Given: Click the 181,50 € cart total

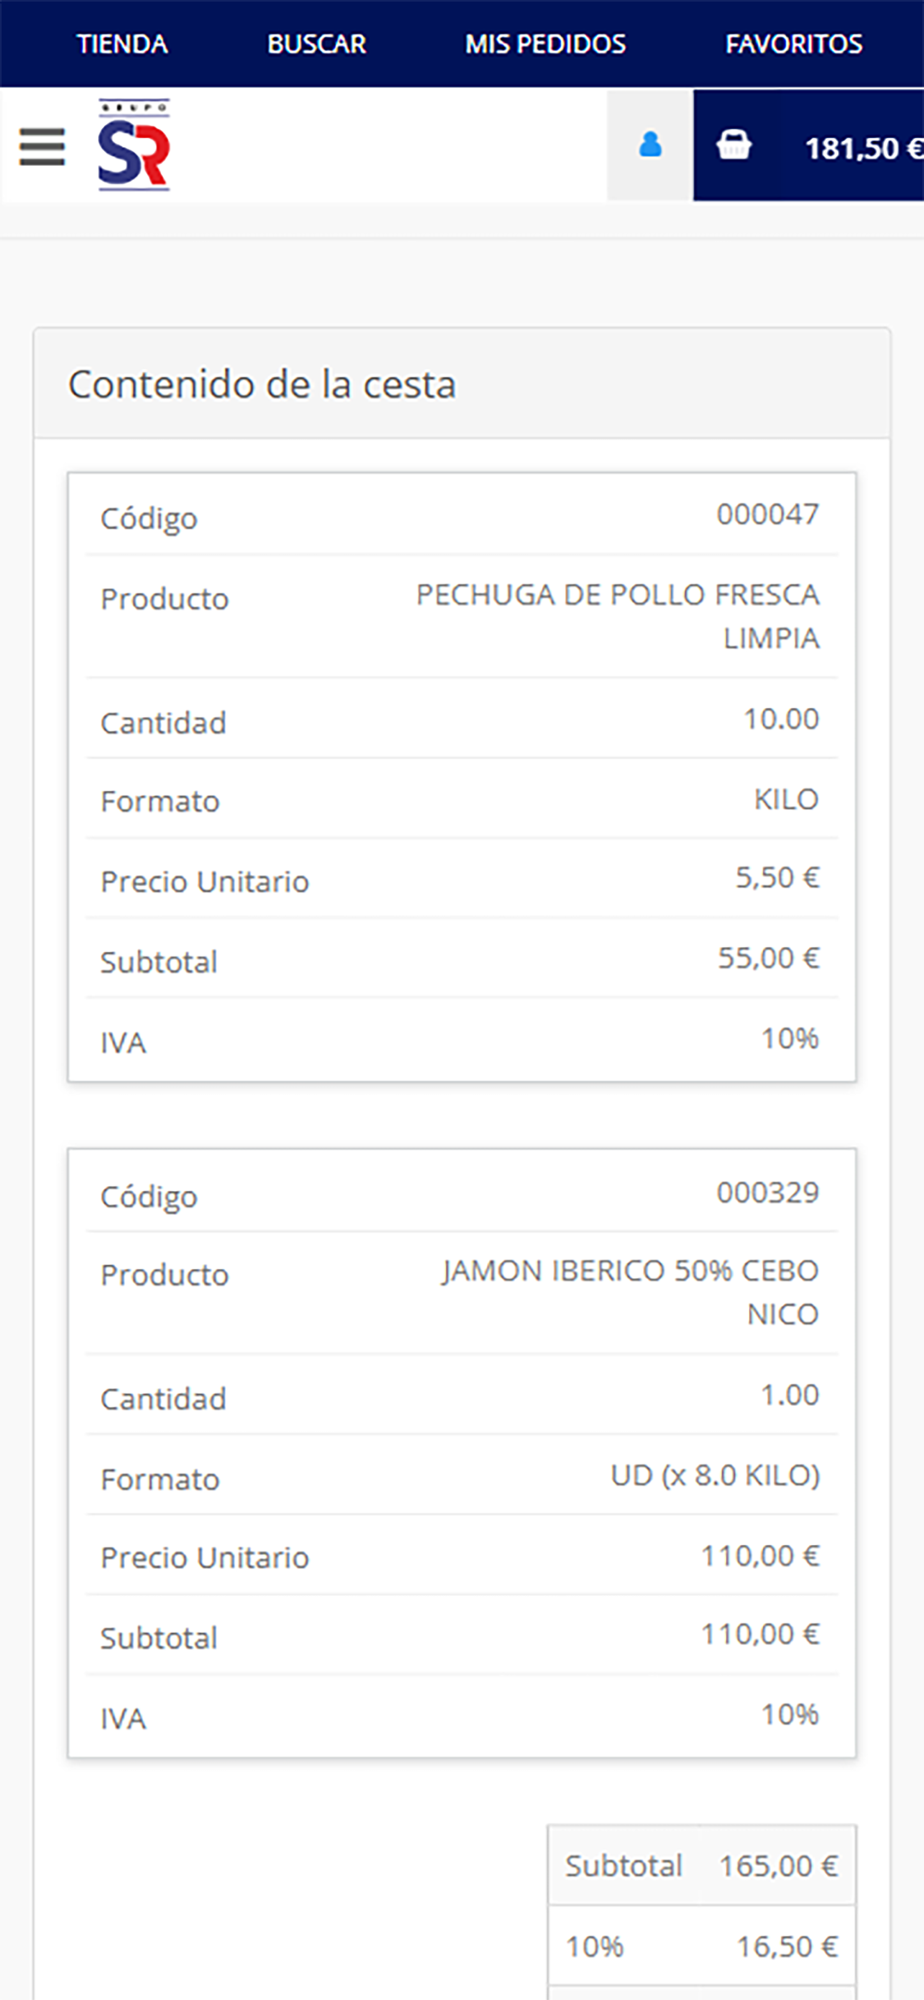Looking at the screenshot, I should tap(862, 149).
